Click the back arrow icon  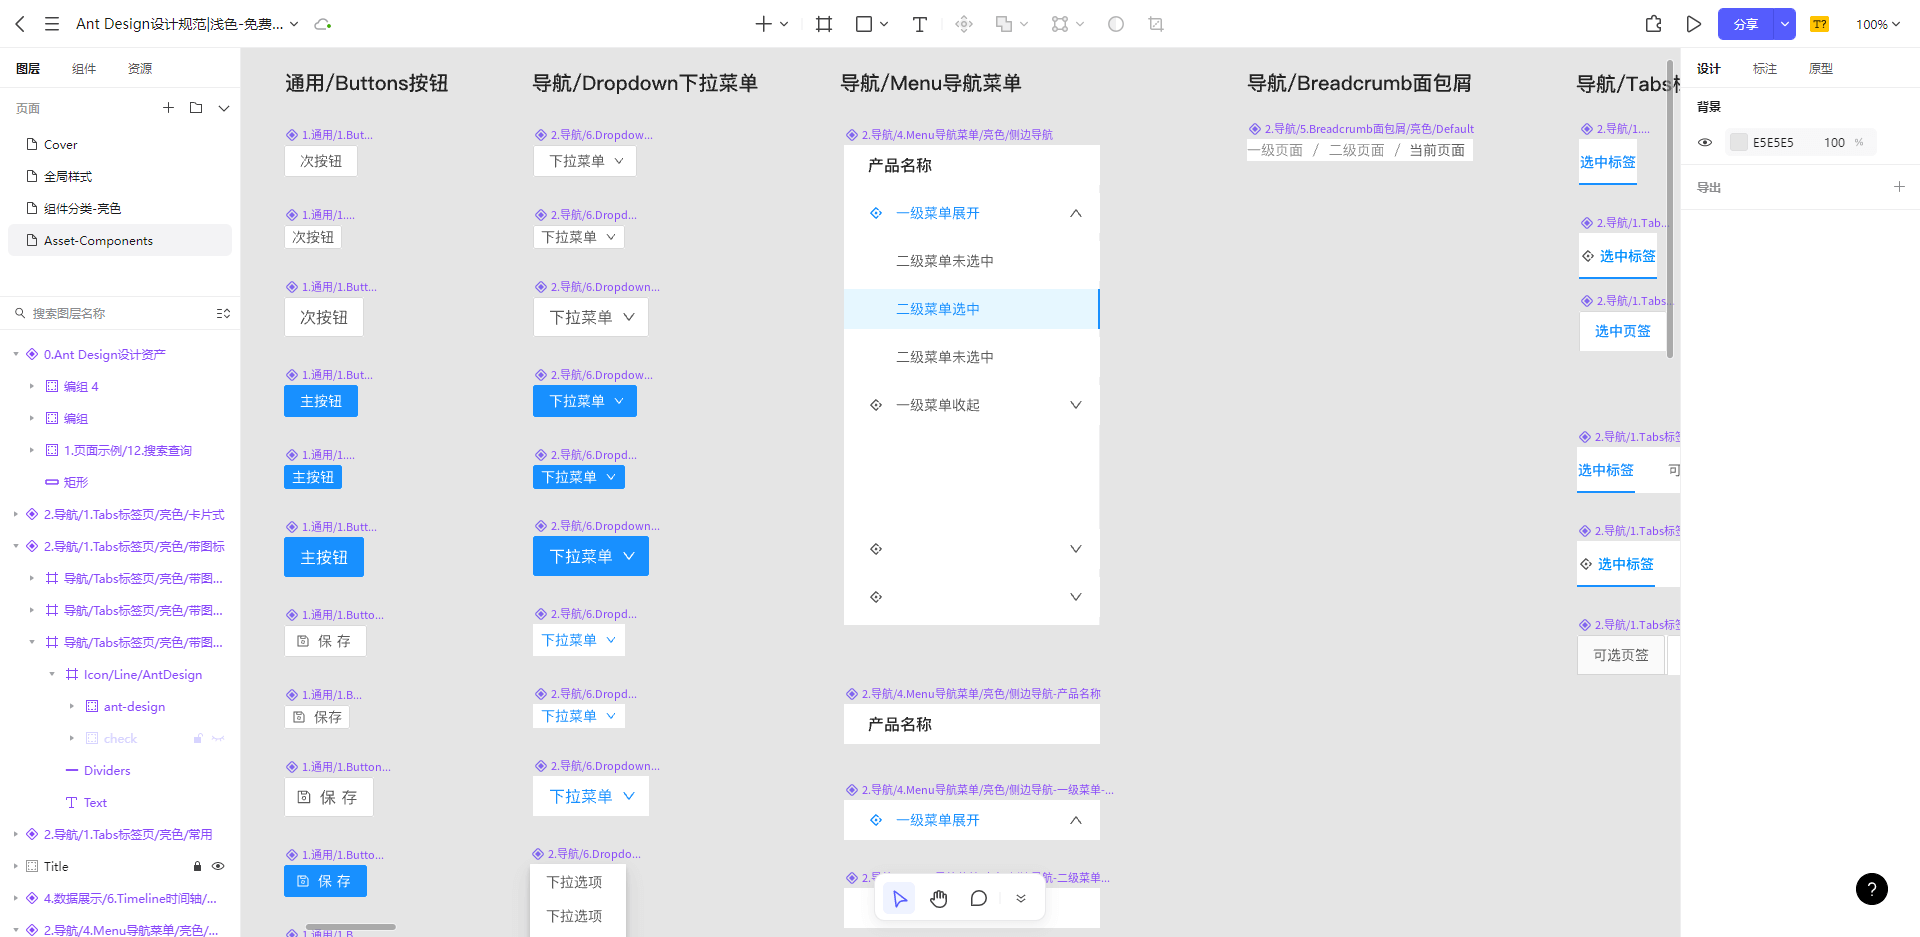pyautogui.click(x=20, y=24)
